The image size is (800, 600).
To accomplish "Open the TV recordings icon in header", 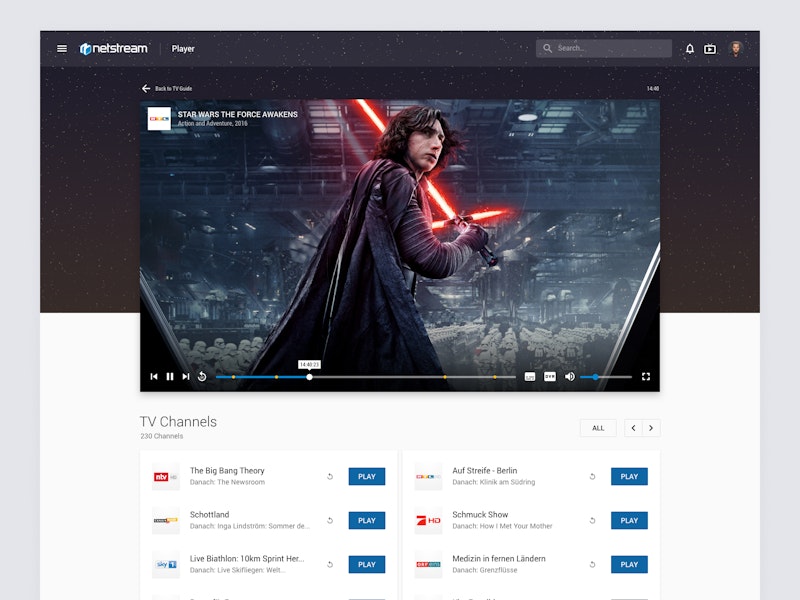I will coord(710,49).
